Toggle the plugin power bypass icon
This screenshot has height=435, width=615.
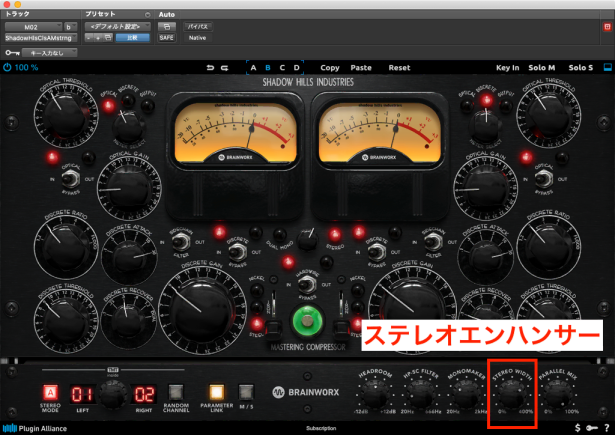coord(7,68)
